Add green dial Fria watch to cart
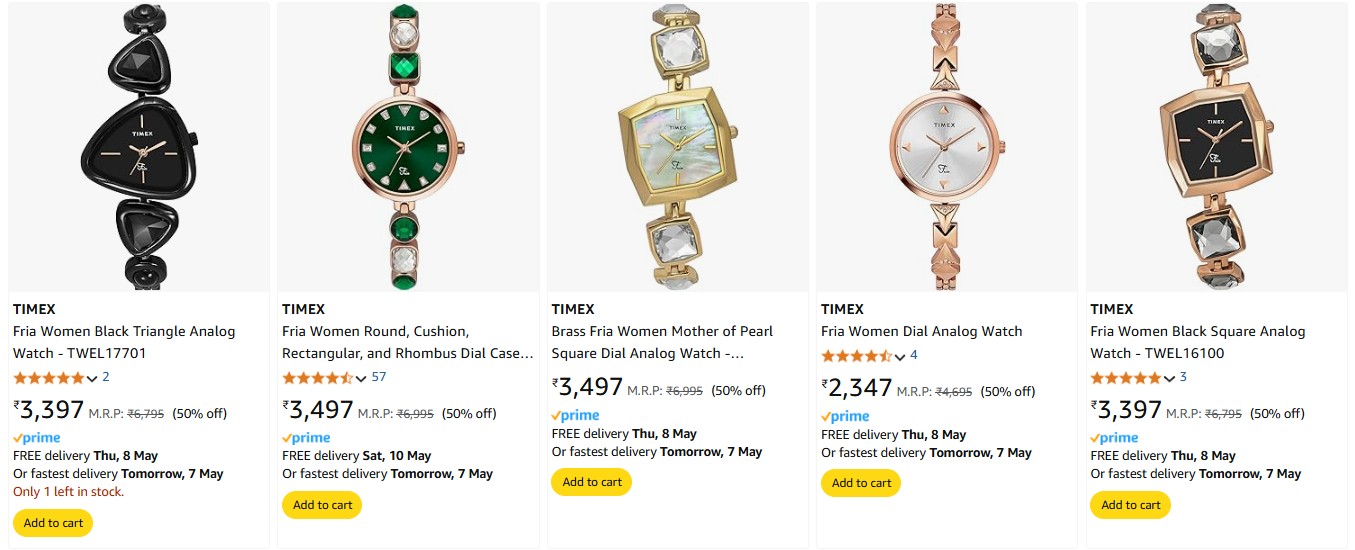The image size is (1355, 550). (x=322, y=505)
